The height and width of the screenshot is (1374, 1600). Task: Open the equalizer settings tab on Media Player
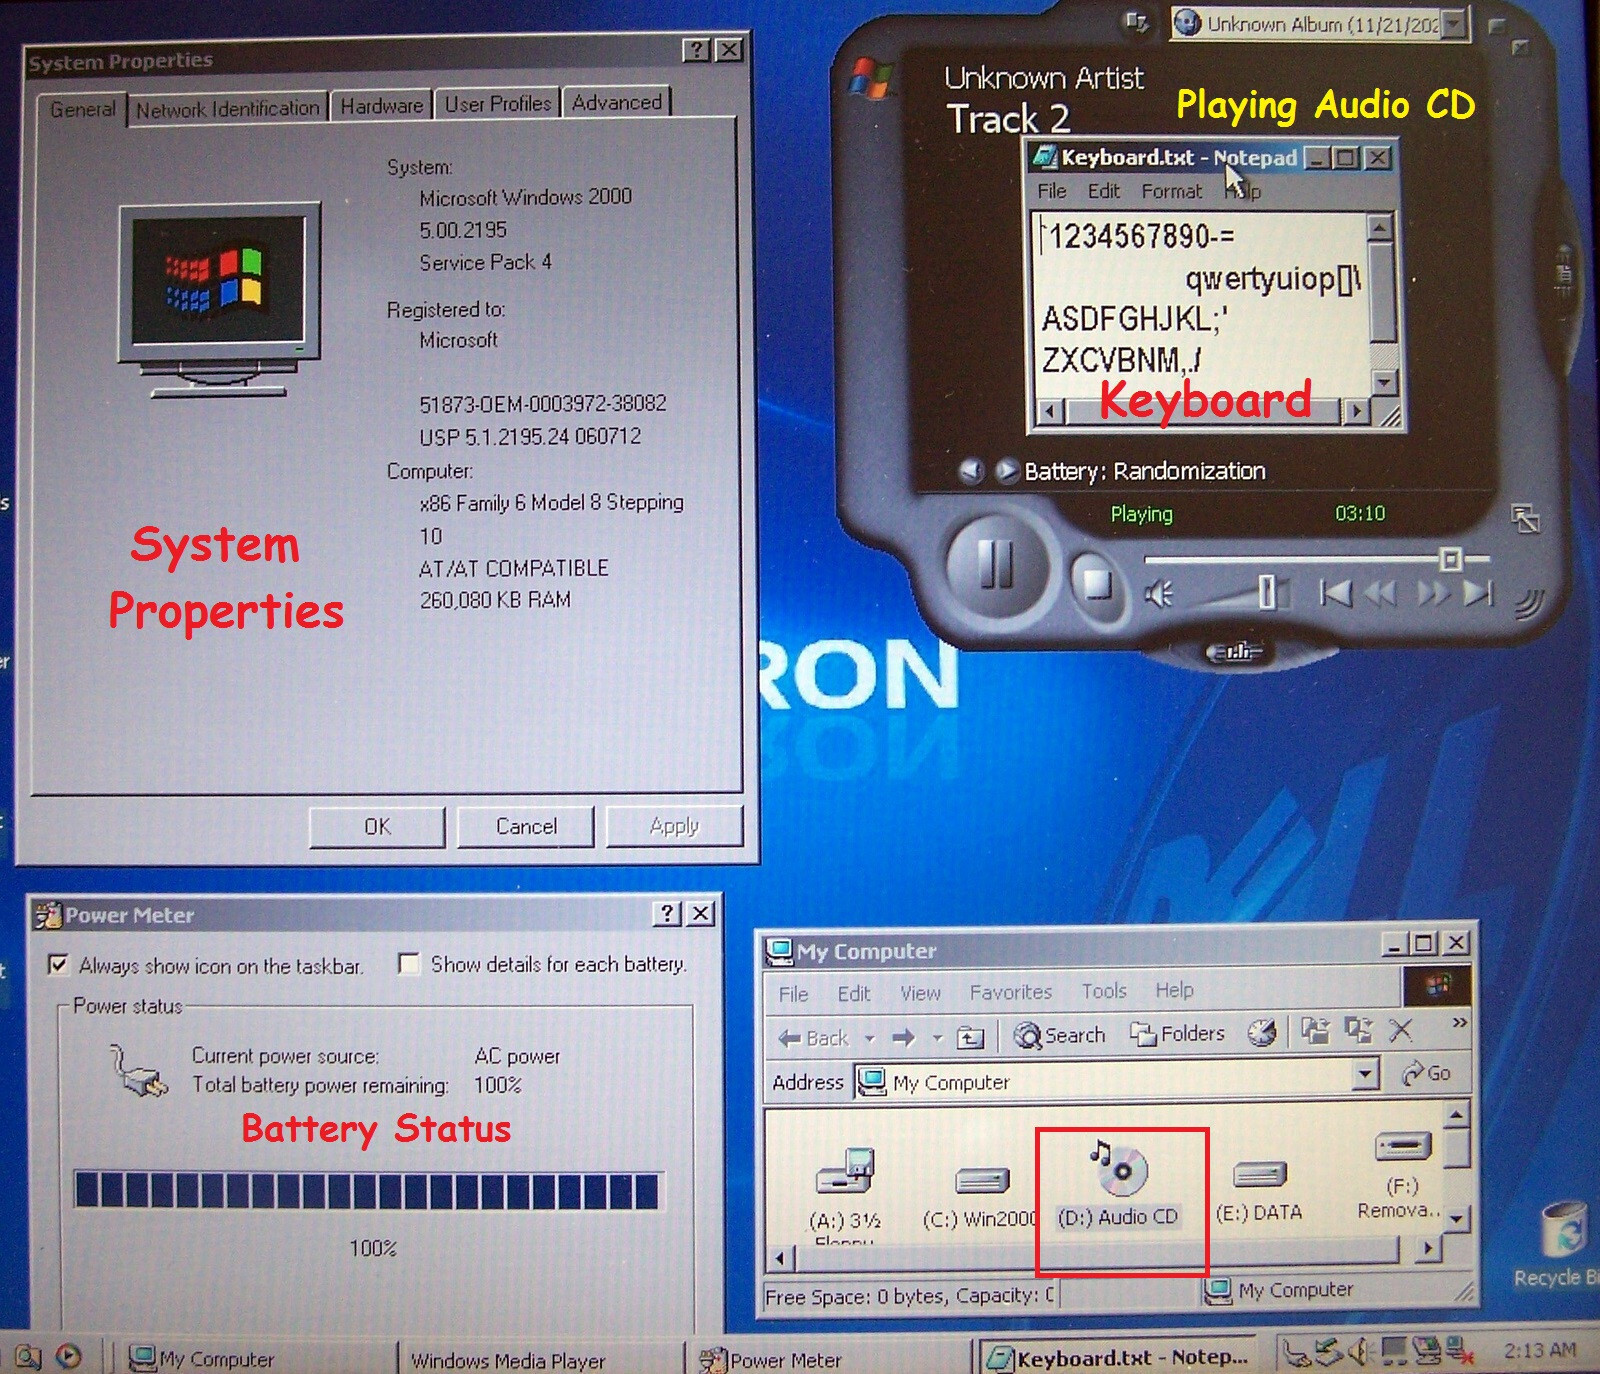pyautogui.click(x=1235, y=653)
